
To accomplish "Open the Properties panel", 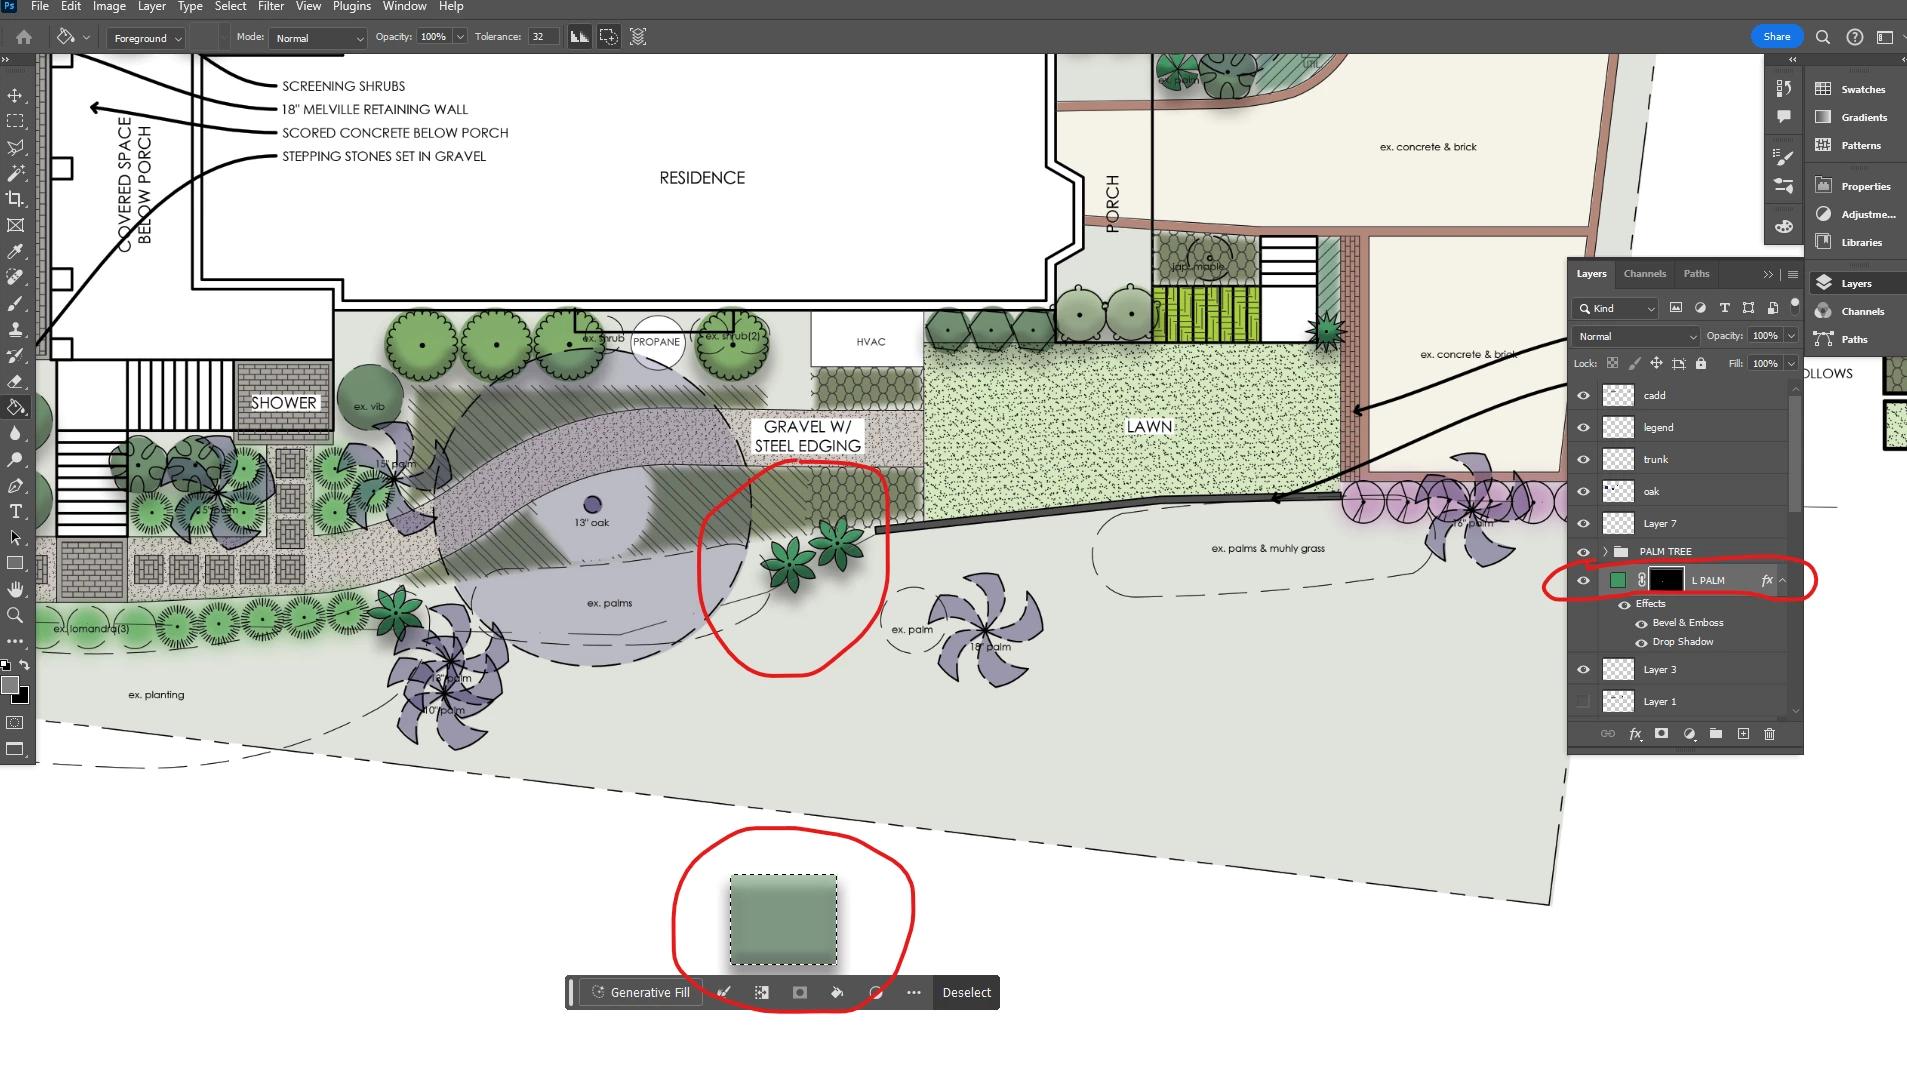I will pyautogui.click(x=1853, y=186).
